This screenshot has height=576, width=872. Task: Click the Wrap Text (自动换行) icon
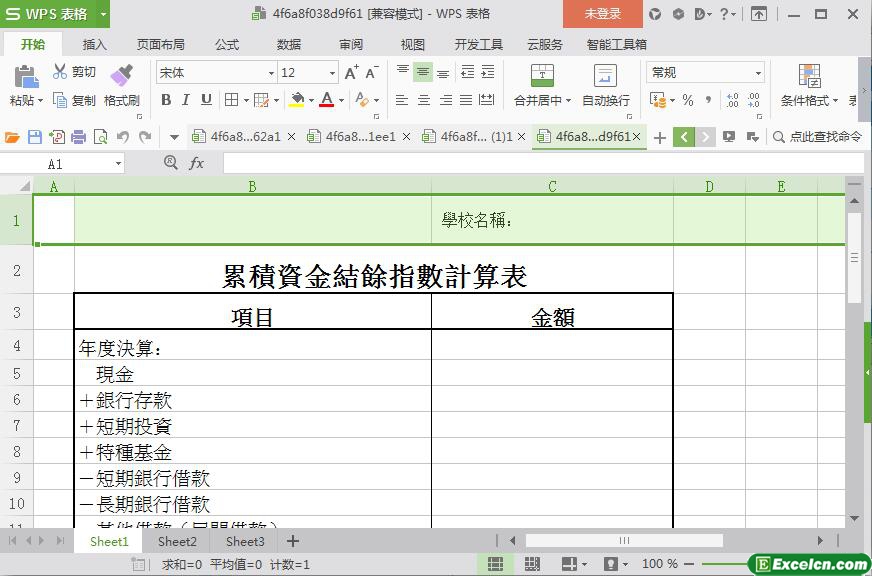coord(605,76)
